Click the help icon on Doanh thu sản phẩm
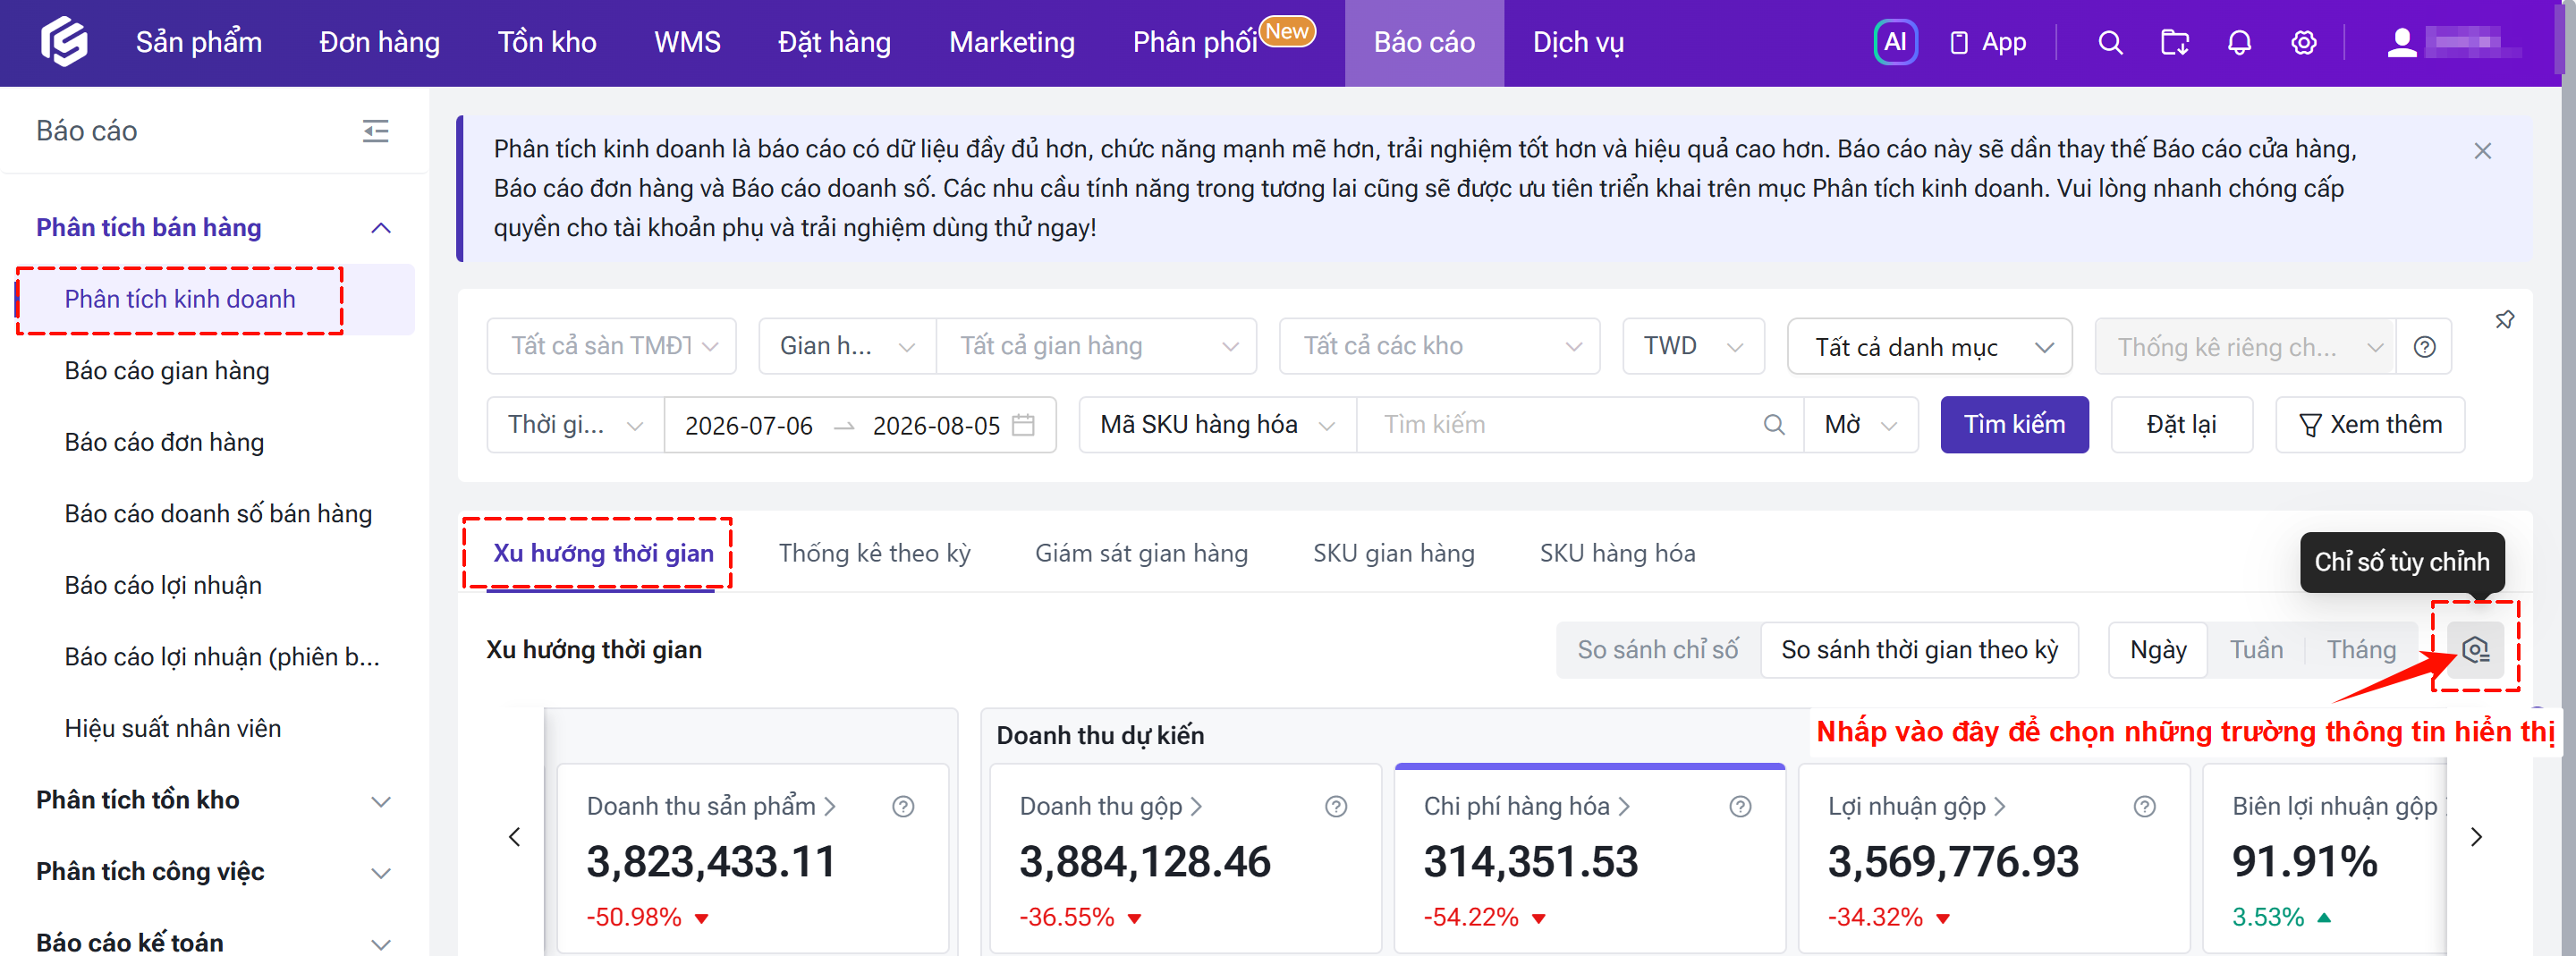 coord(903,807)
